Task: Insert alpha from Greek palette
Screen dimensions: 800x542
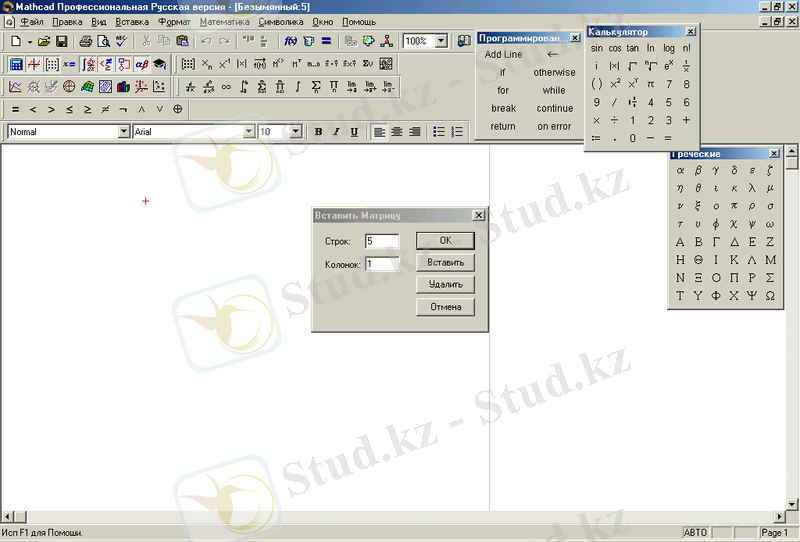Action: point(680,170)
